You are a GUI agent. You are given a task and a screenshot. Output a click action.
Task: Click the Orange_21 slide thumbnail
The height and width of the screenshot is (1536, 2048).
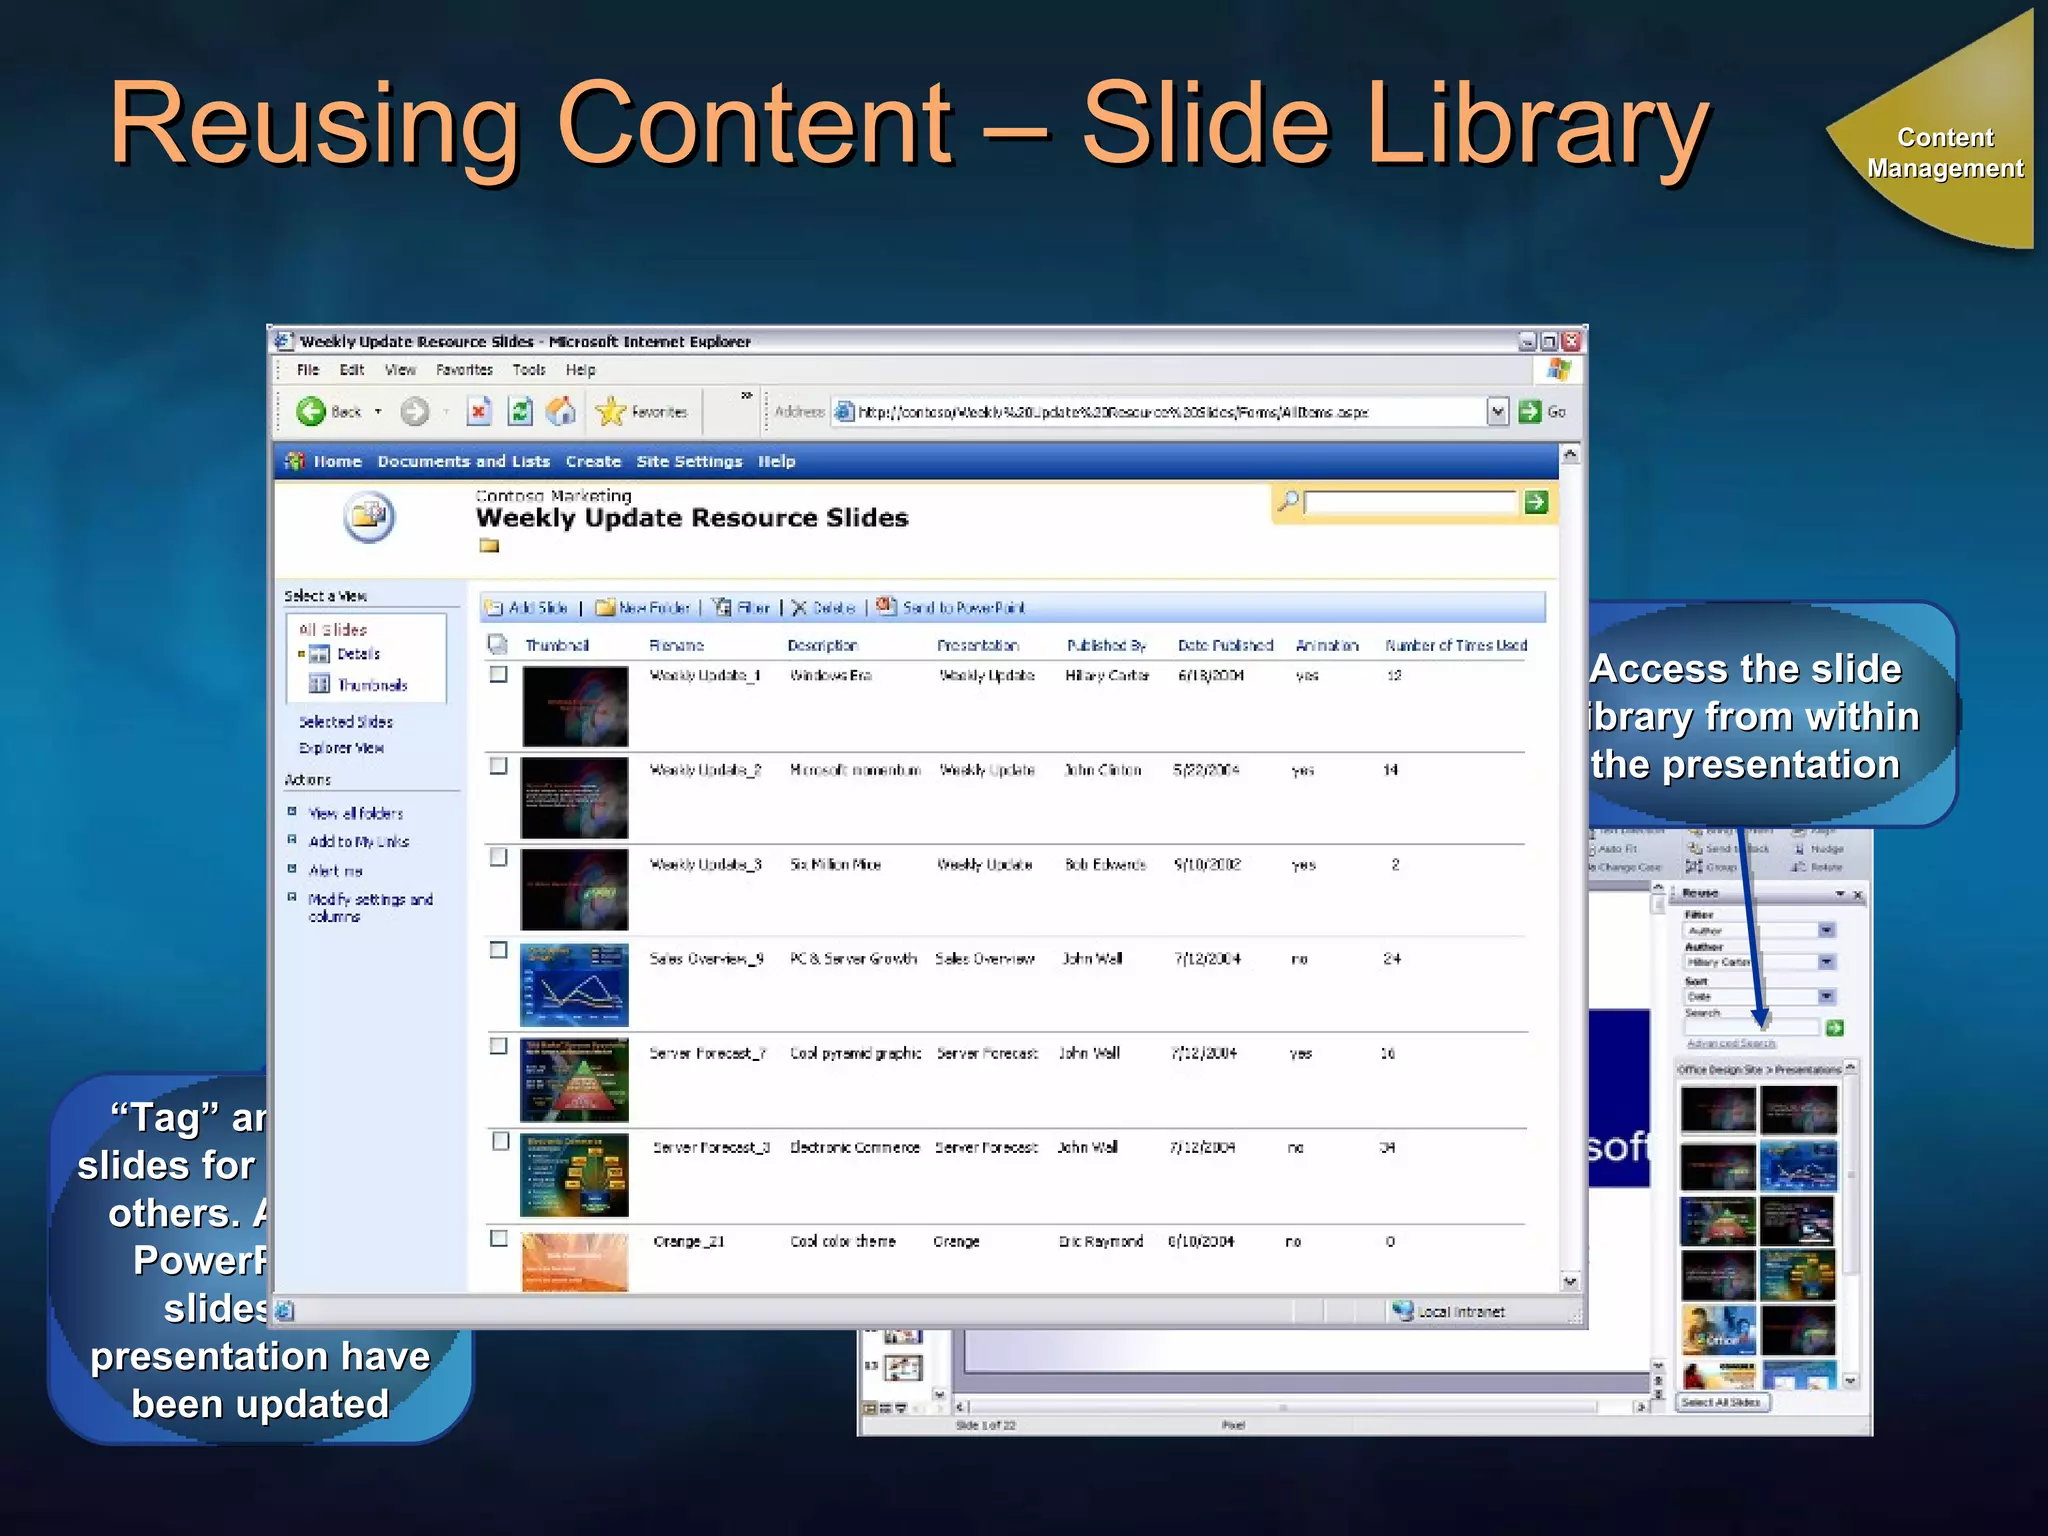point(574,1262)
